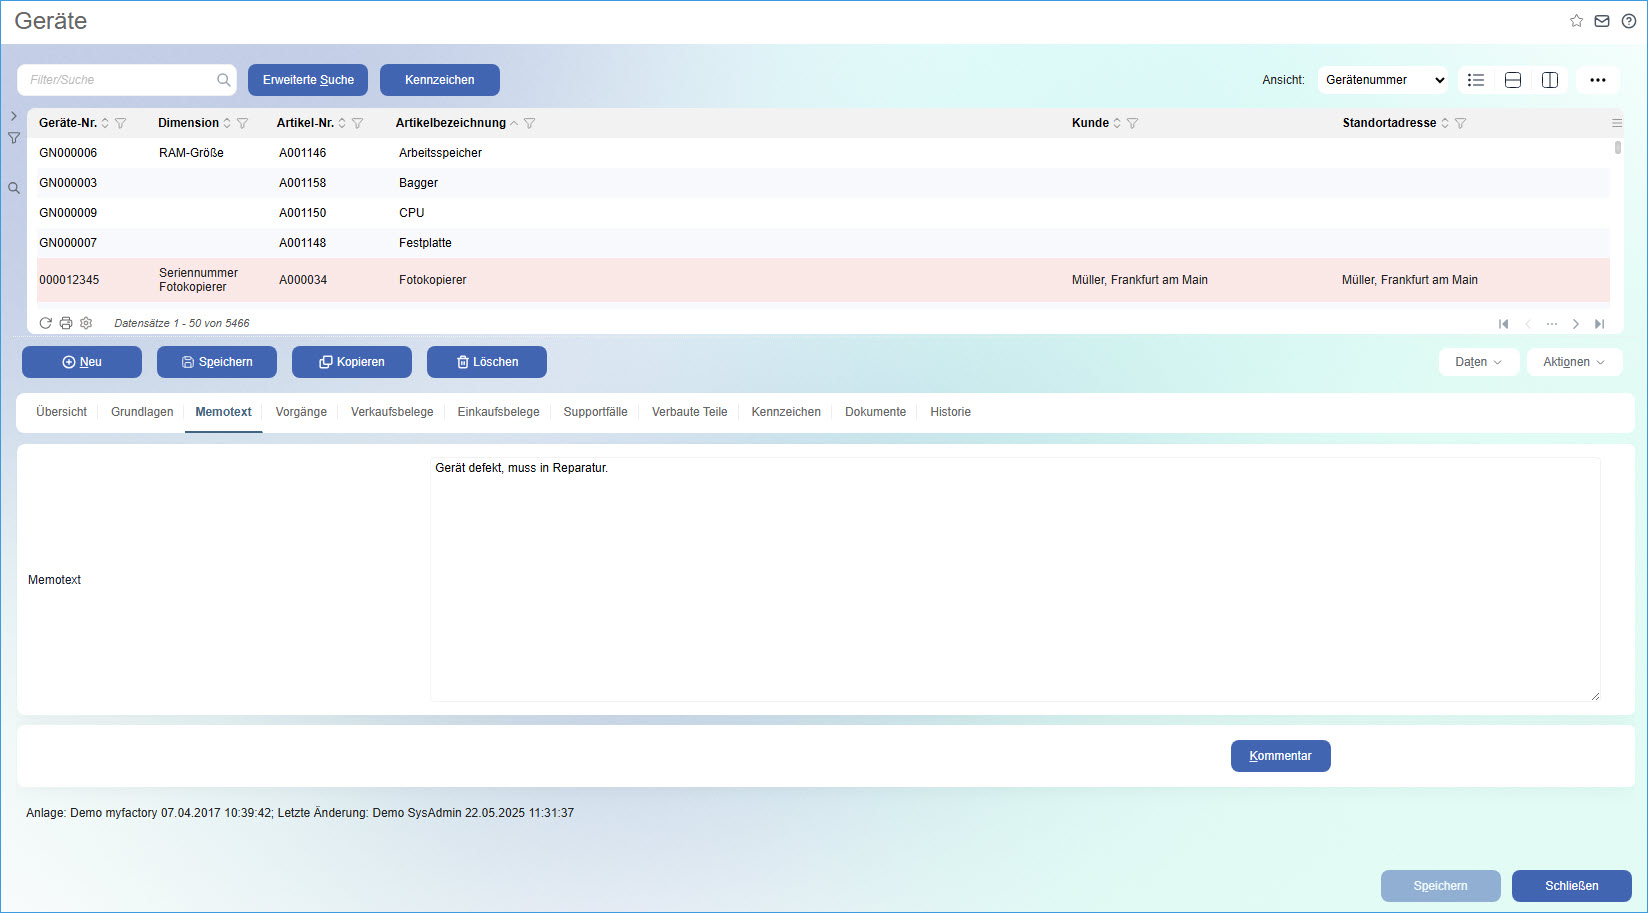Click the favorites star icon

(x=1576, y=21)
